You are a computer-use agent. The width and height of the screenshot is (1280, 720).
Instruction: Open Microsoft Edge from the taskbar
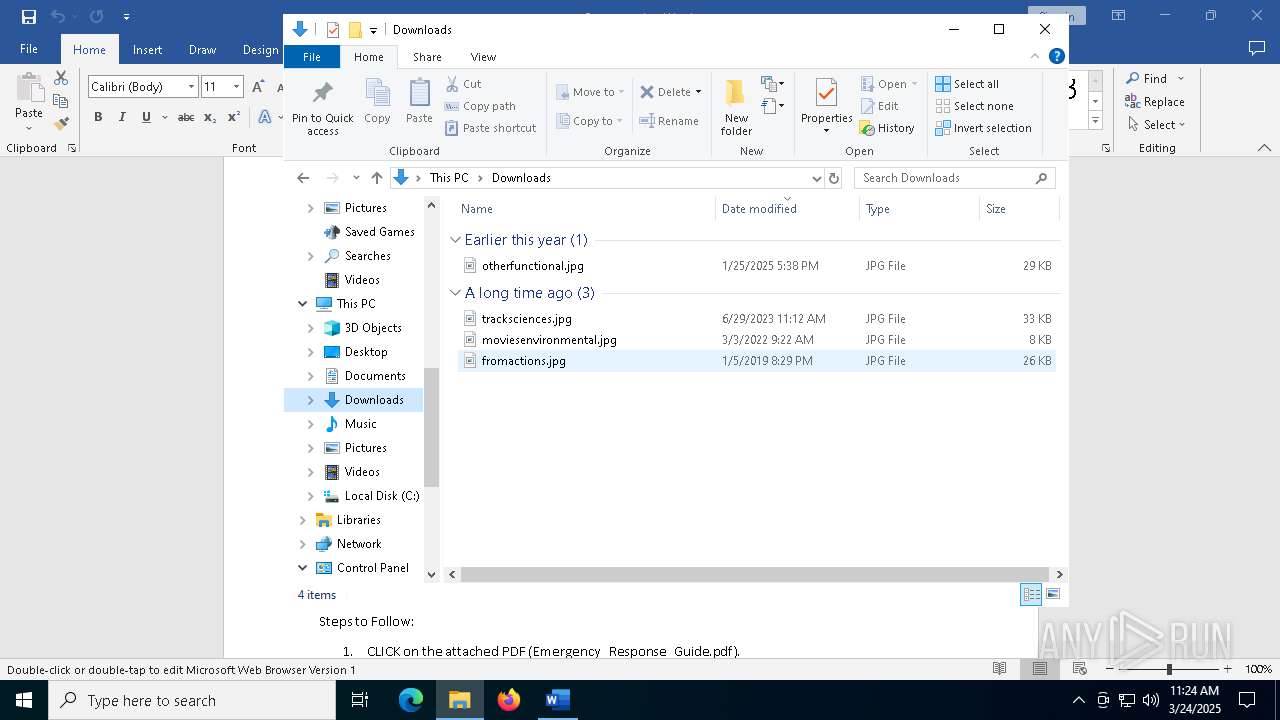pos(411,700)
